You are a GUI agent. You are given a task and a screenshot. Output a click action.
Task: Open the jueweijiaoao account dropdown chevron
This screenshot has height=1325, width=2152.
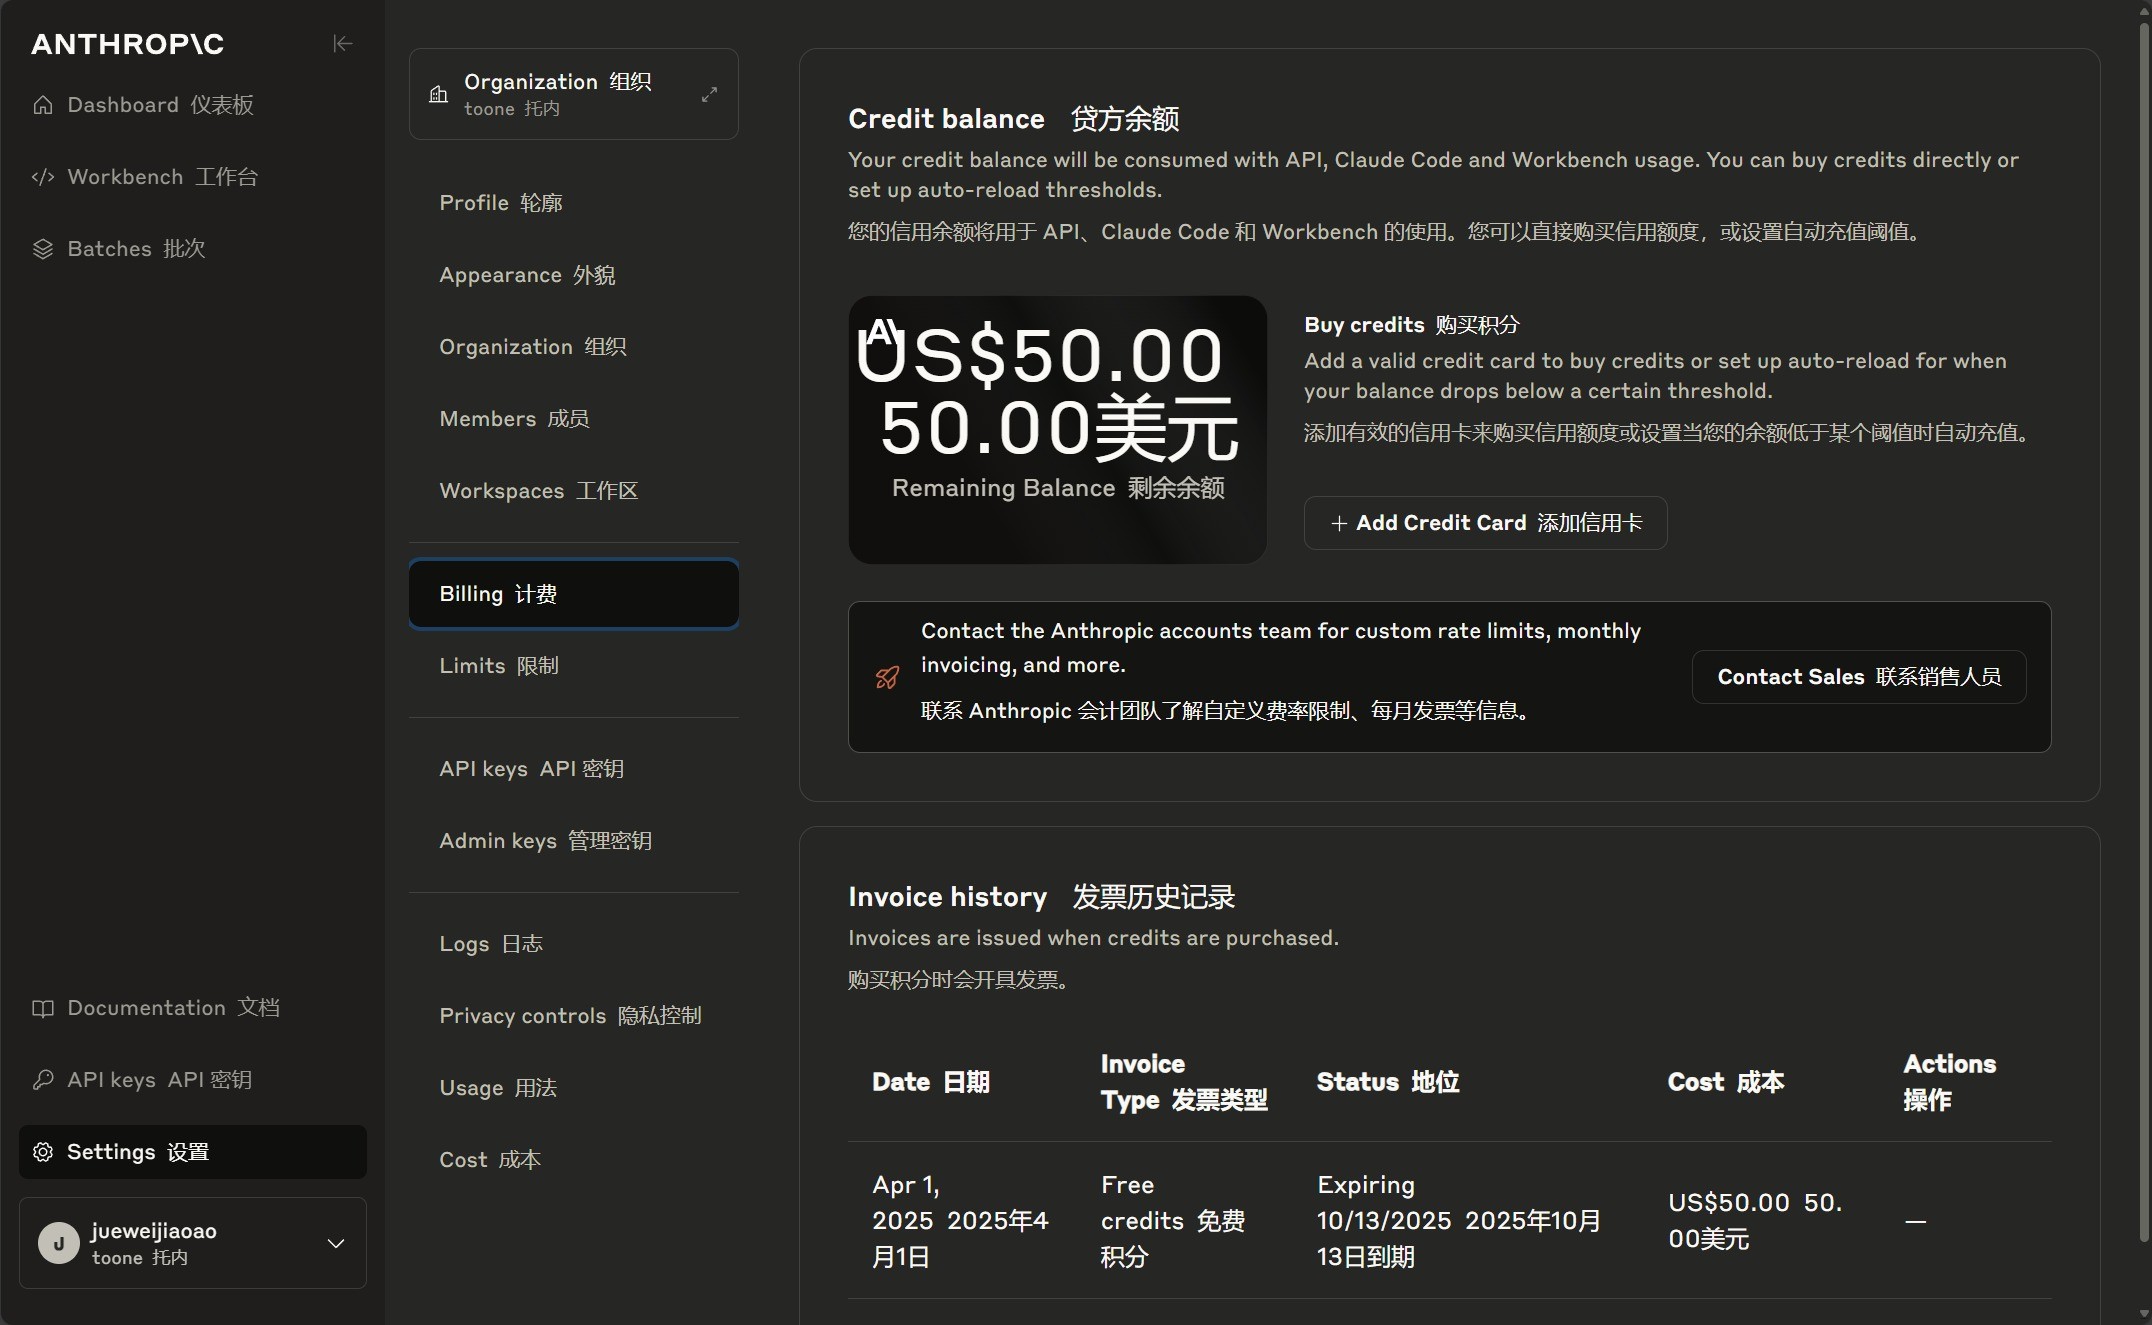tap(336, 1243)
